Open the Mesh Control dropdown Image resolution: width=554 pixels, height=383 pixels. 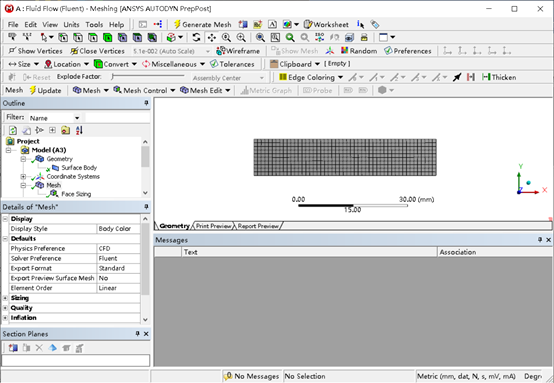(173, 90)
